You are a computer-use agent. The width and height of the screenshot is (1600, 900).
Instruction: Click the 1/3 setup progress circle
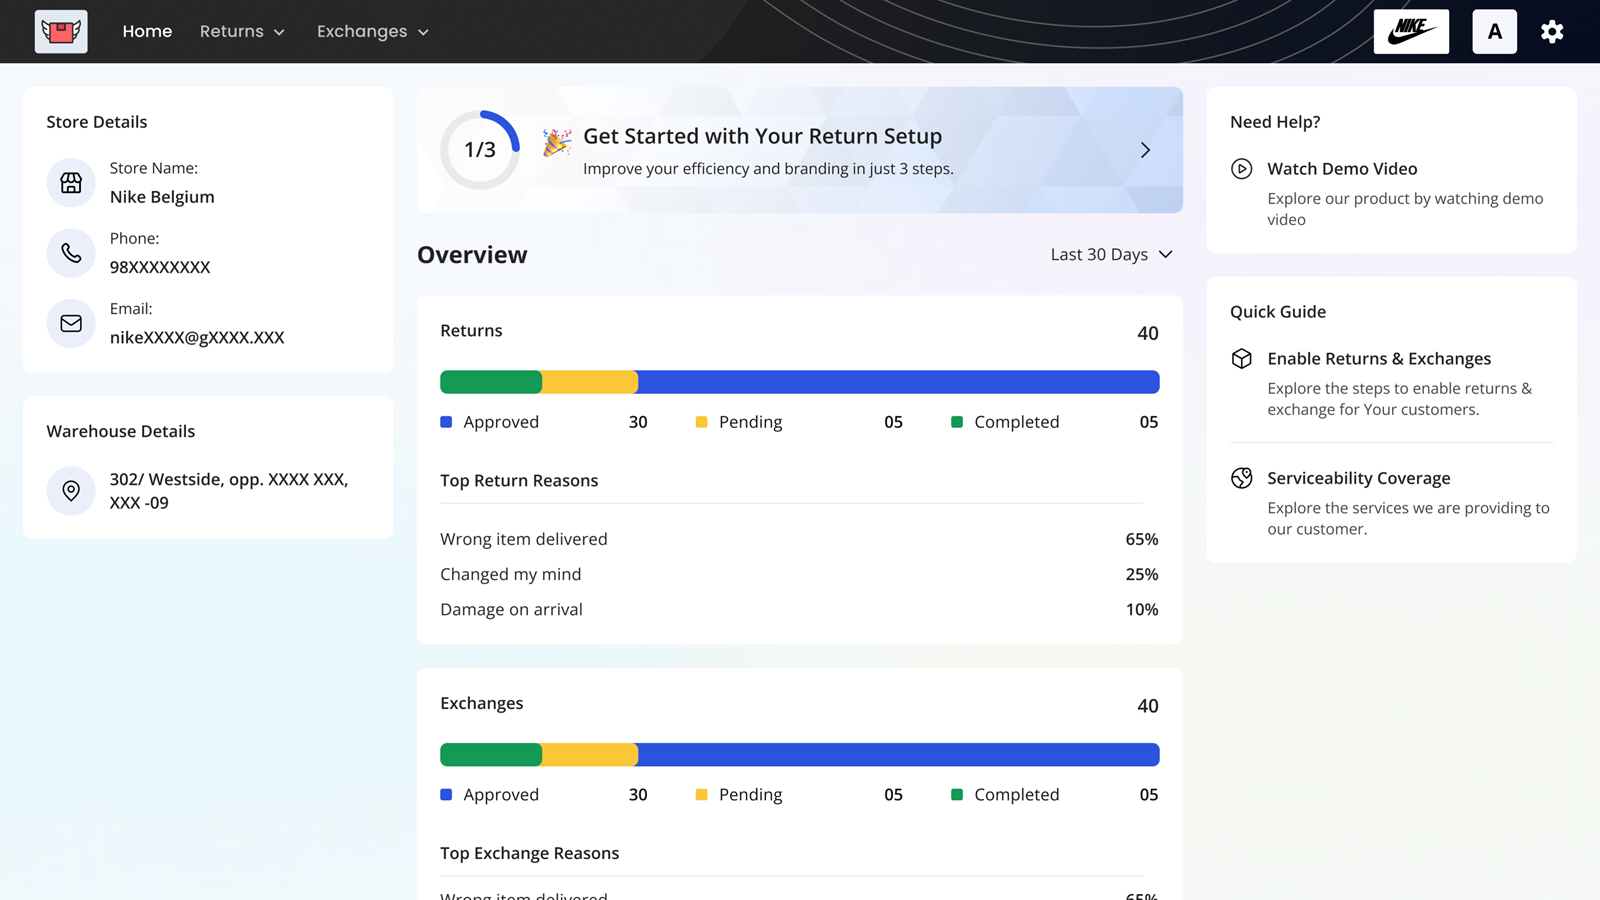click(480, 150)
